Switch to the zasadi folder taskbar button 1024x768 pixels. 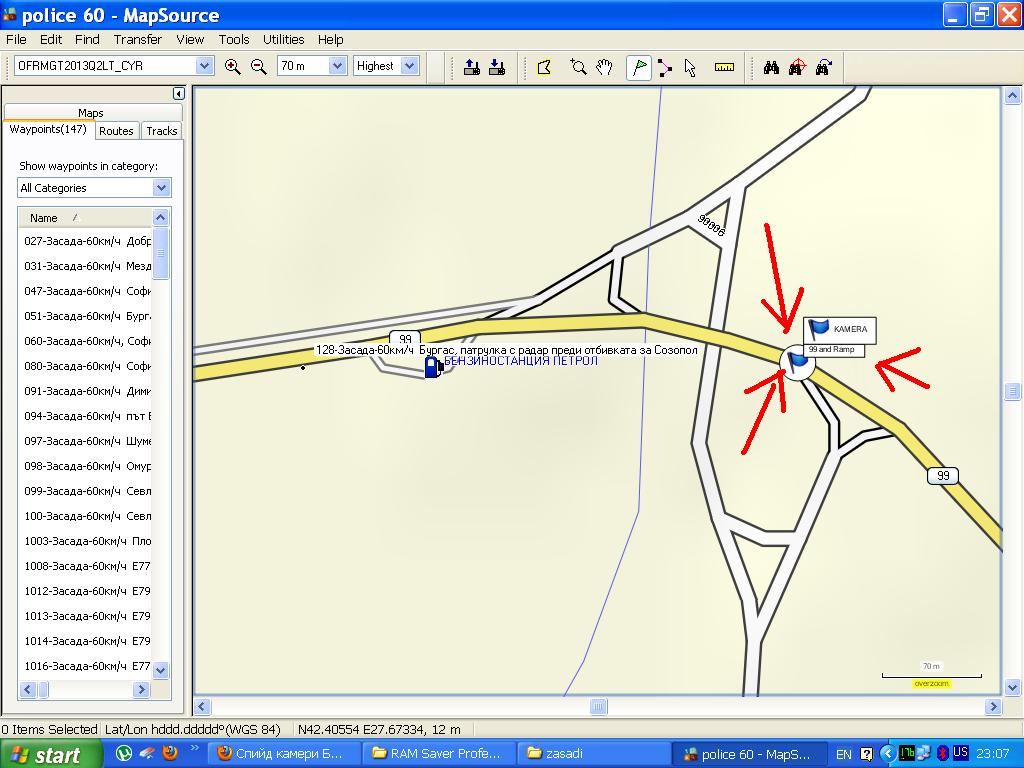pos(594,754)
